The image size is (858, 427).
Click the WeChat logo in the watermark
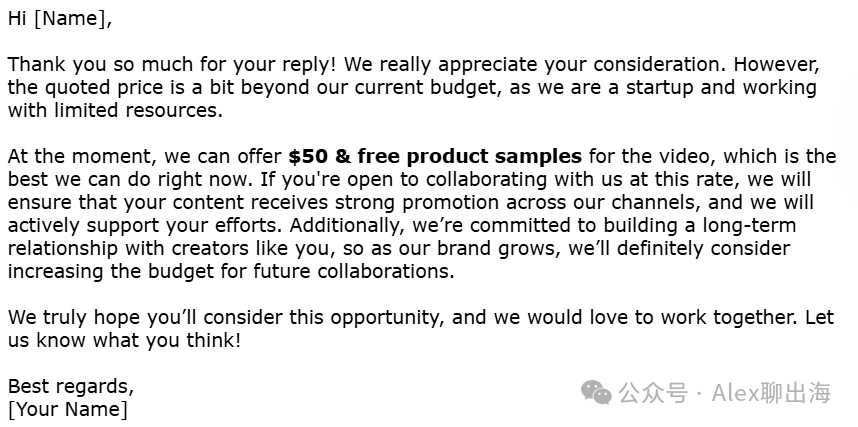[x=596, y=393]
